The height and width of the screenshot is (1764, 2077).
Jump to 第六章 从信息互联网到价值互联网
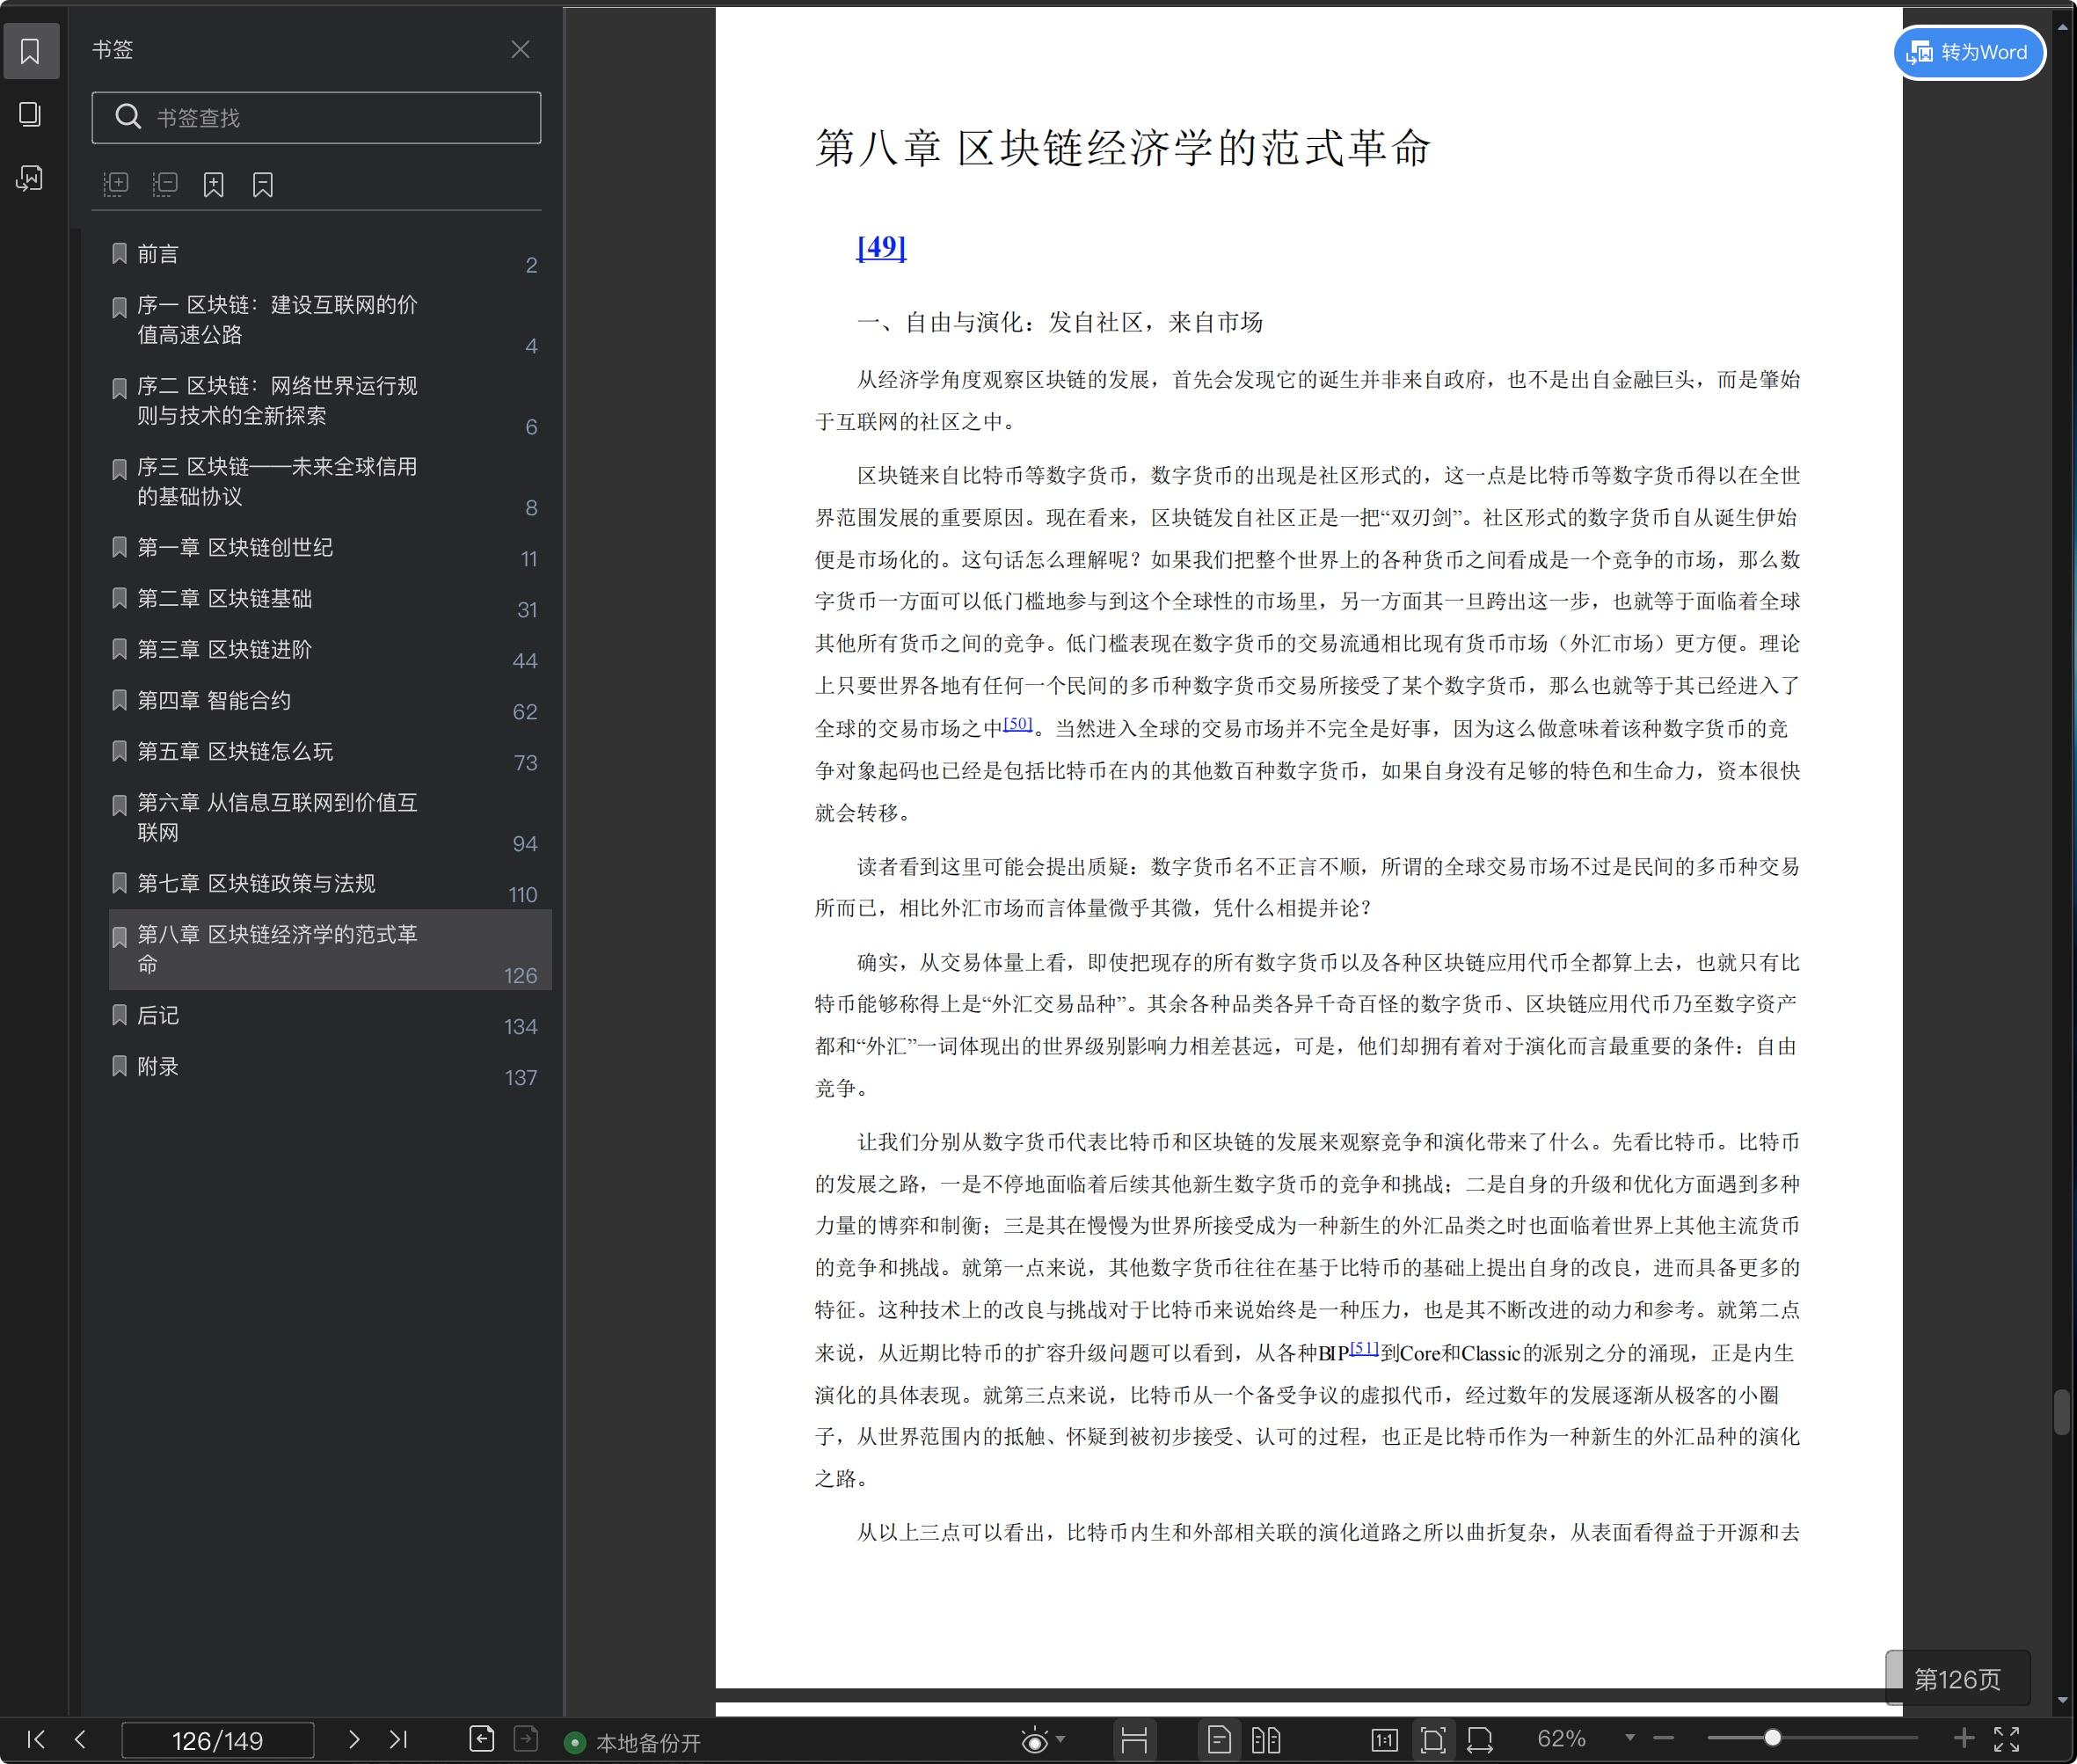pyautogui.click(x=330, y=818)
